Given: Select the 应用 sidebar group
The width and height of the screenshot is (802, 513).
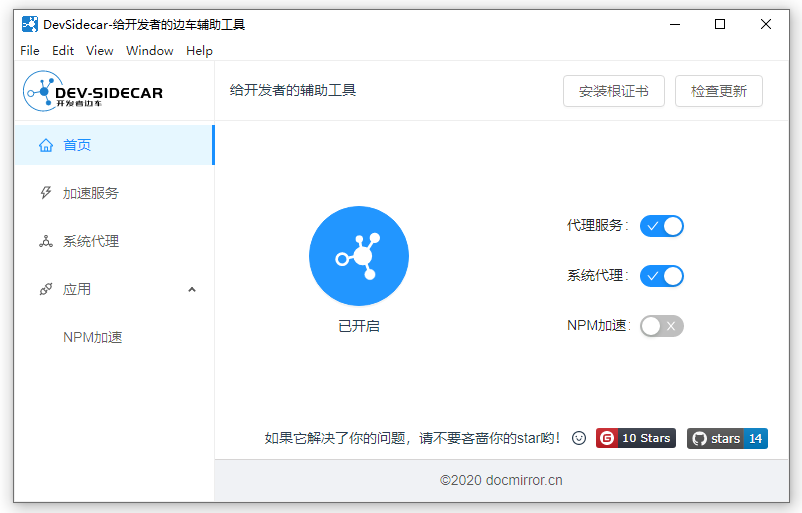Looking at the screenshot, I should pyautogui.click(x=115, y=289).
